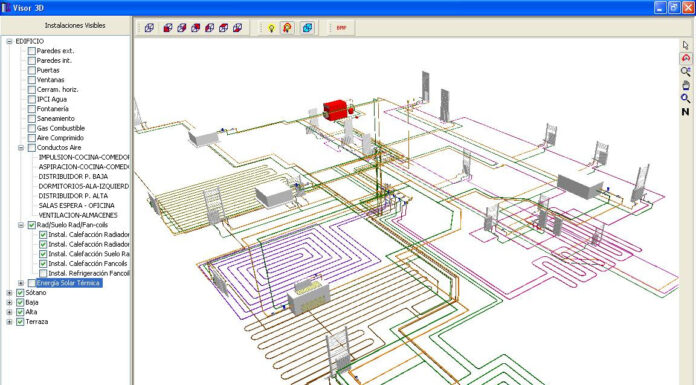
Task: Click the red boiler unit in 3D view
Action: click(336, 110)
